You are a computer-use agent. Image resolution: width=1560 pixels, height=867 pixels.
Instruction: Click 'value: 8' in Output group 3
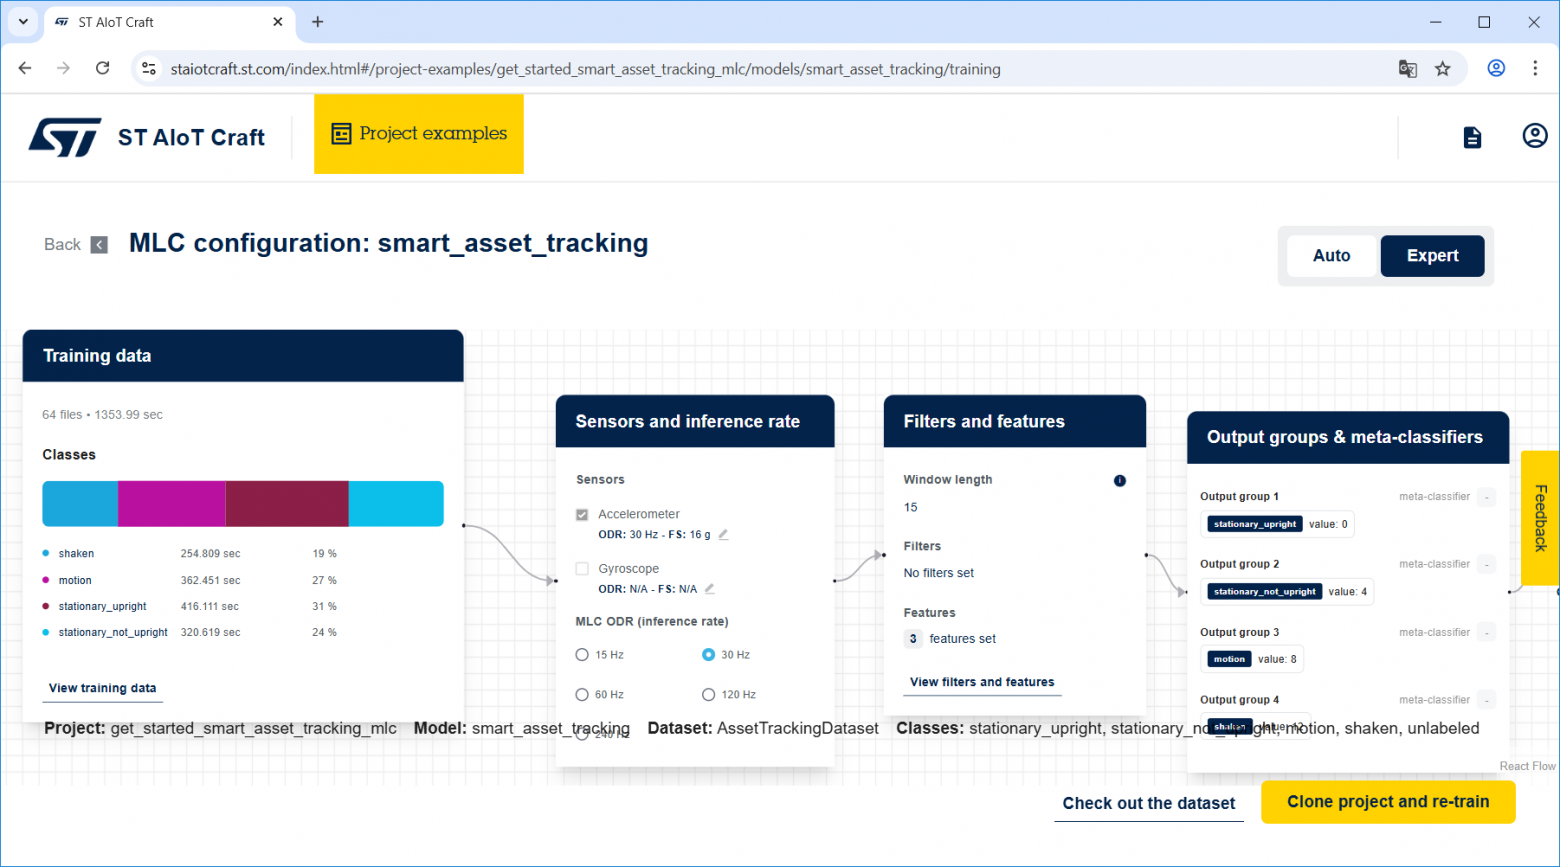[1277, 659]
